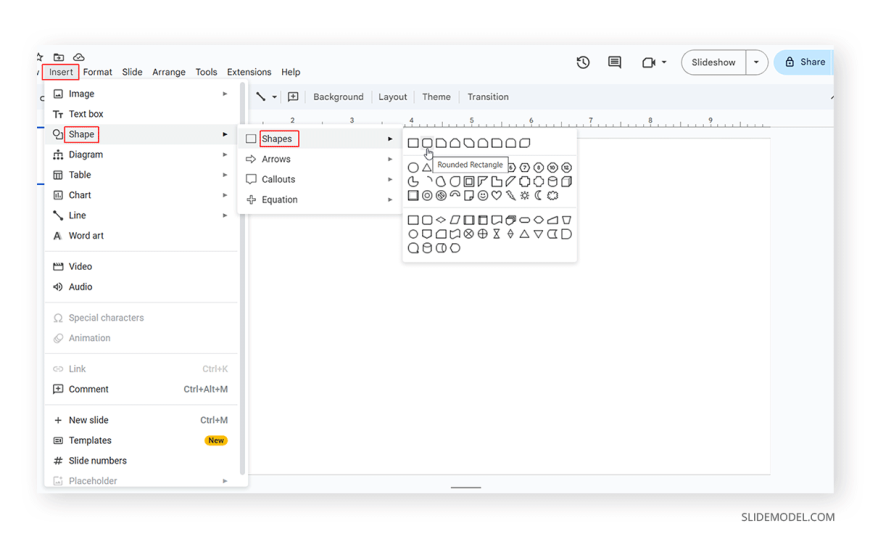This screenshot has height=539, width=870.
Task: Select the flowchart Decision diamond shape
Action: click(x=441, y=220)
